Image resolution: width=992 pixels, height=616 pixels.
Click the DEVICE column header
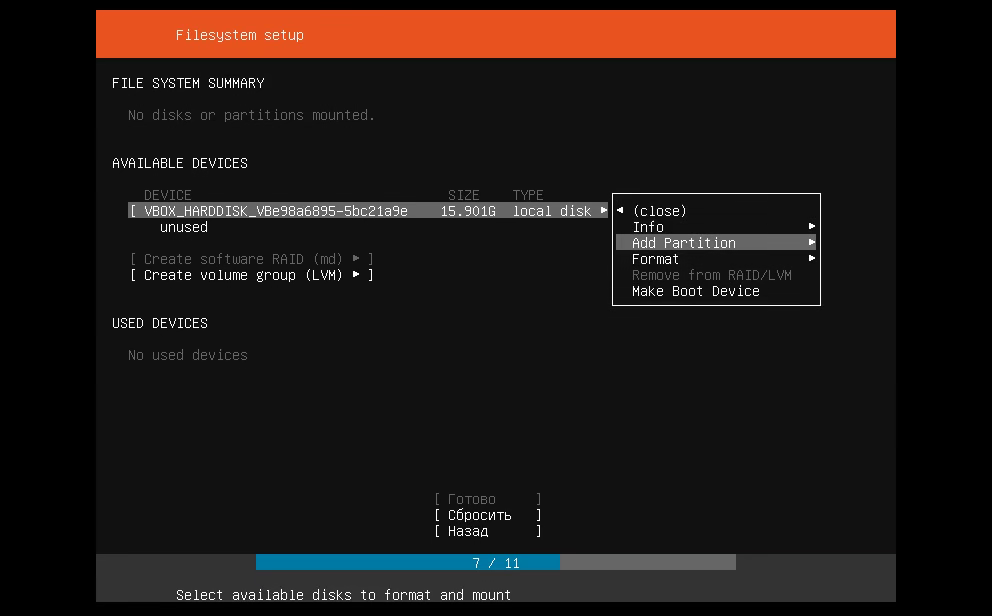click(167, 195)
